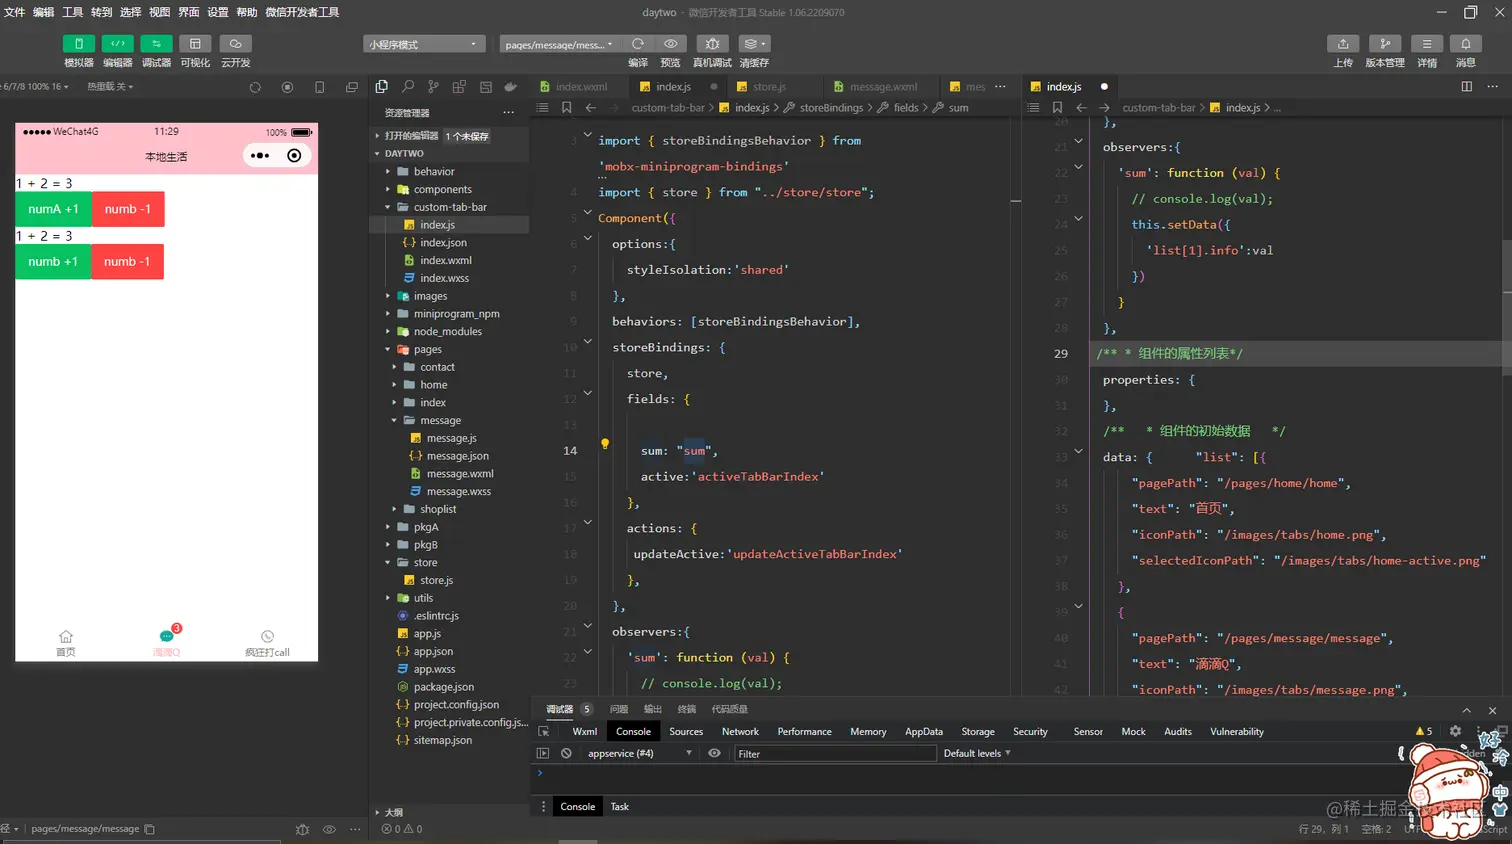Open Version Management (版本管理)
This screenshot has height=844, width=1512.
pos(1384,44)
